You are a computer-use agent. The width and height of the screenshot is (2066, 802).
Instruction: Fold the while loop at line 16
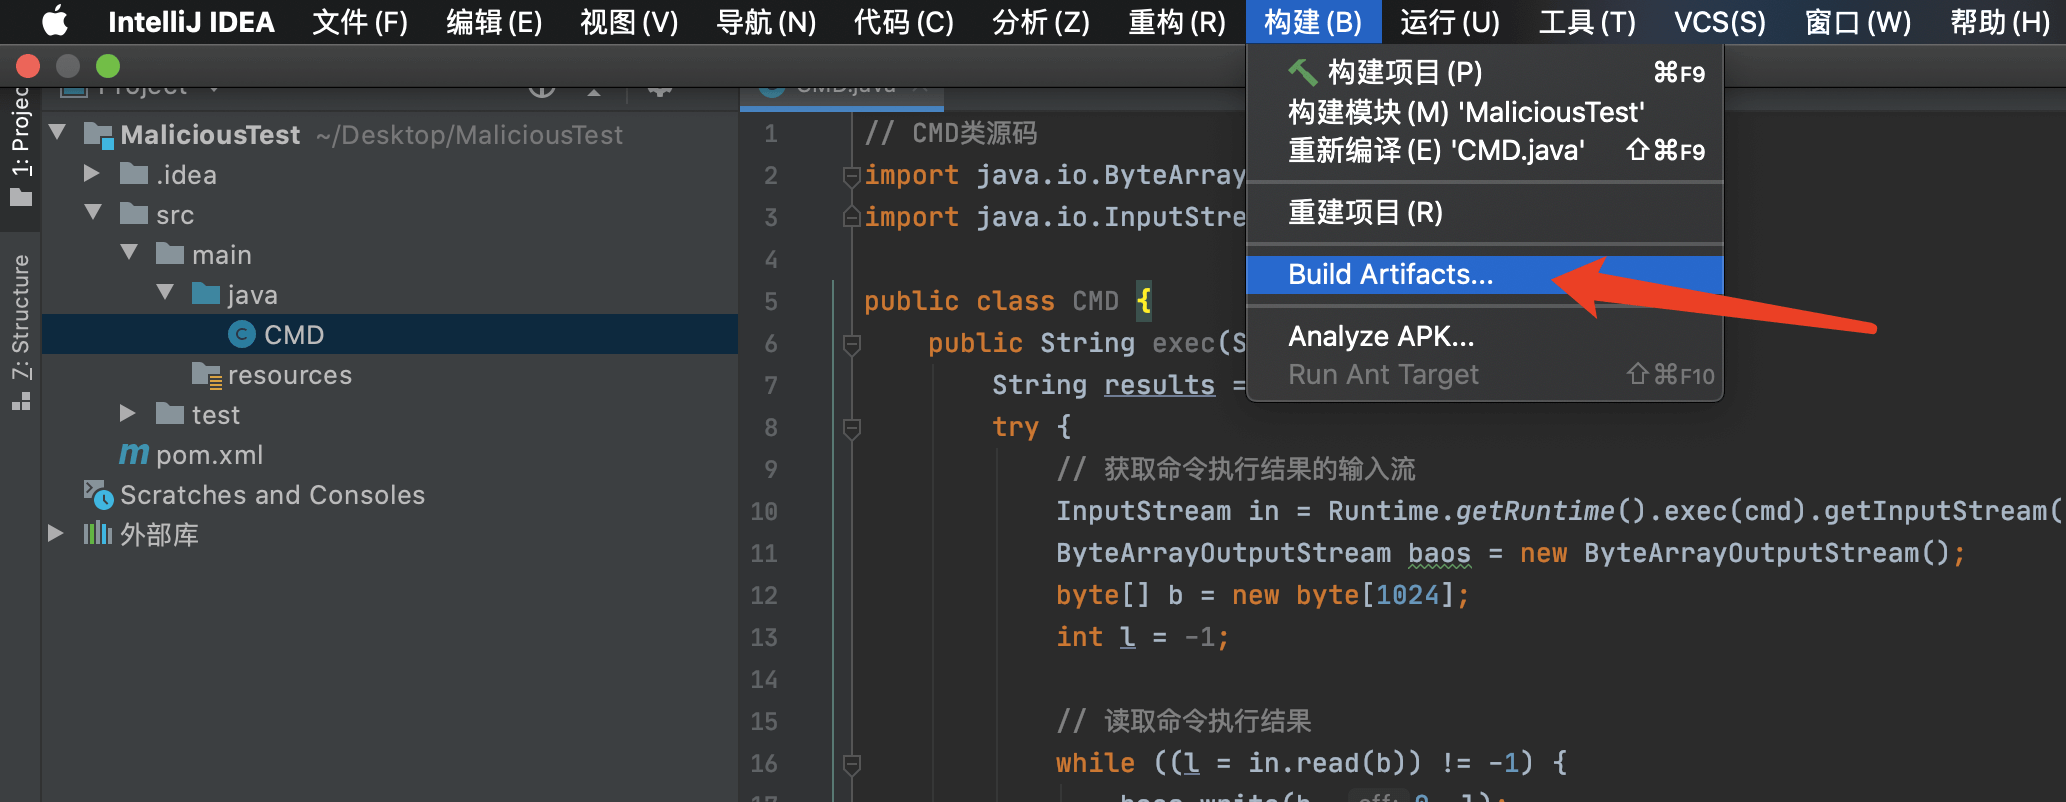(x=851, y=764)
